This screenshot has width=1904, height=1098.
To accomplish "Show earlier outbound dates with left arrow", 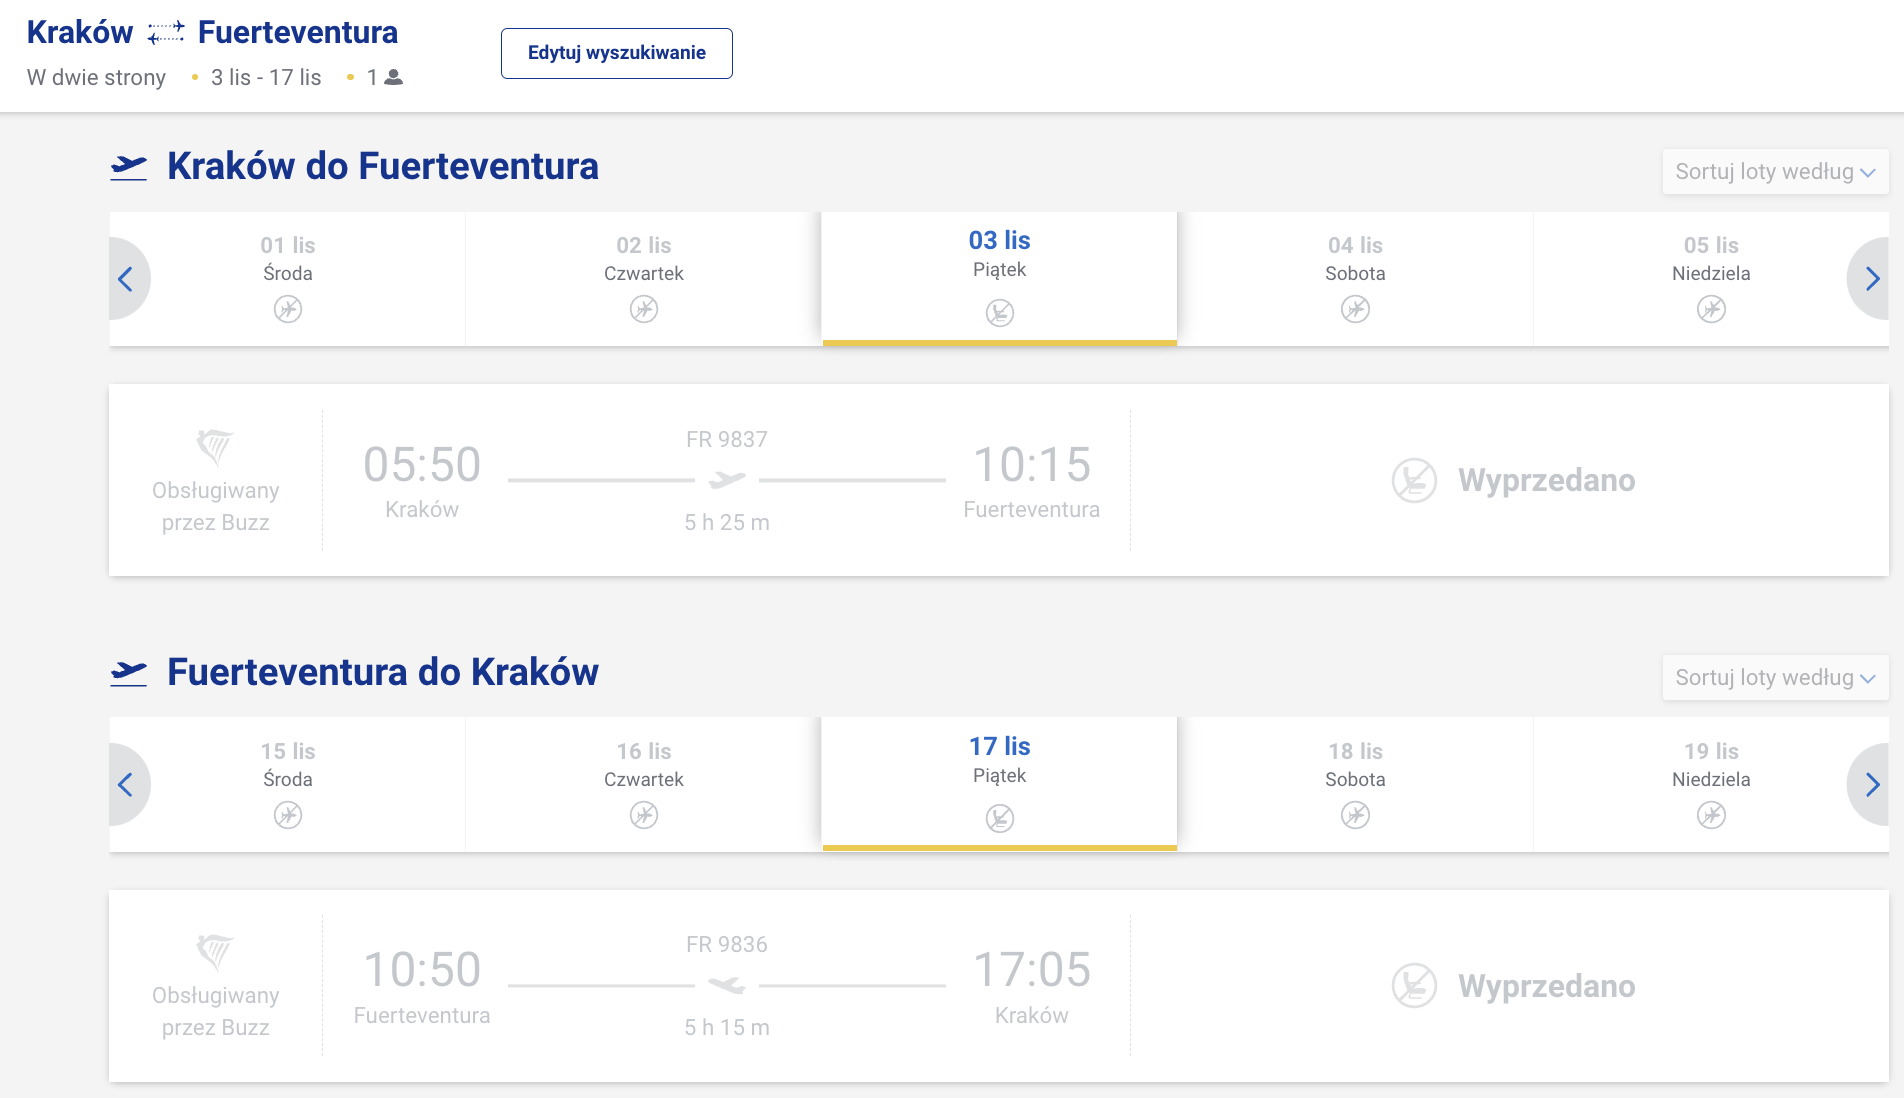I will click(x=128, y=279).
